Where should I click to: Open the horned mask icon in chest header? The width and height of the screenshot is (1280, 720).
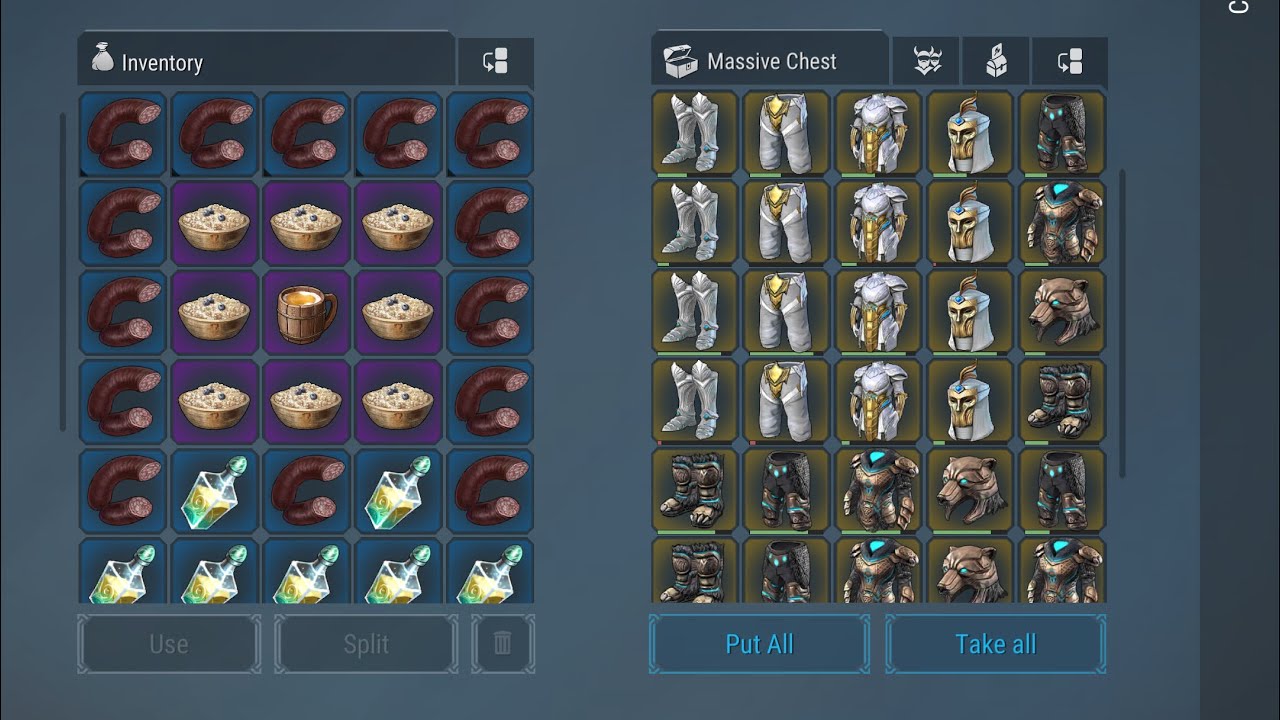coord(928,62)
